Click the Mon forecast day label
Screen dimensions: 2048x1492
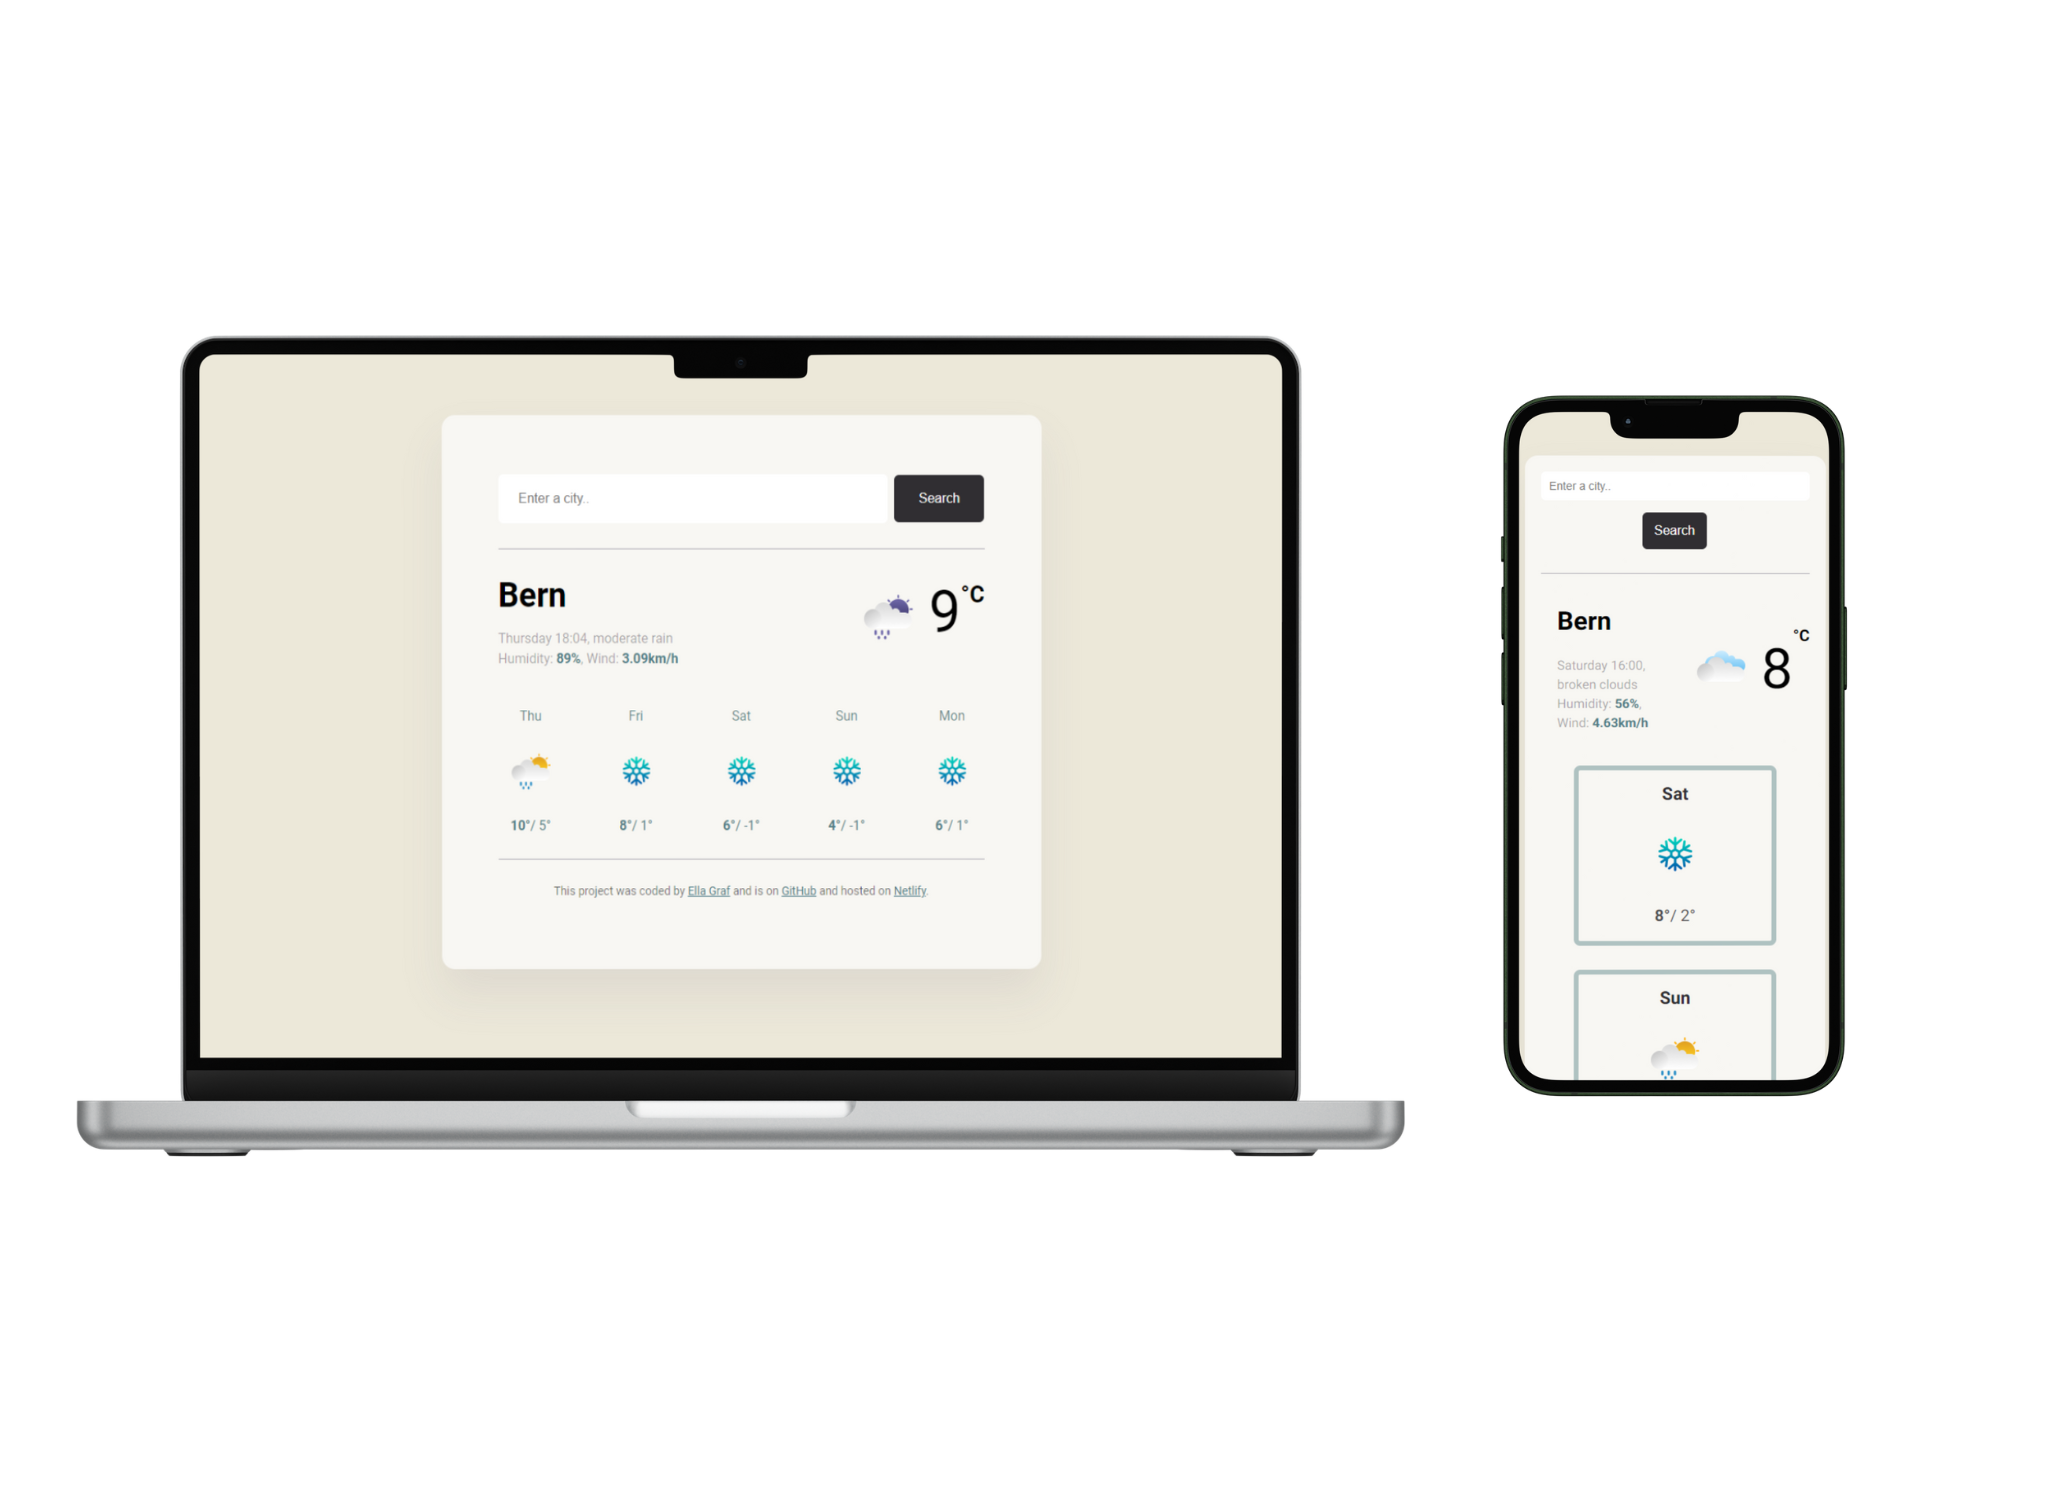[954, 716]
